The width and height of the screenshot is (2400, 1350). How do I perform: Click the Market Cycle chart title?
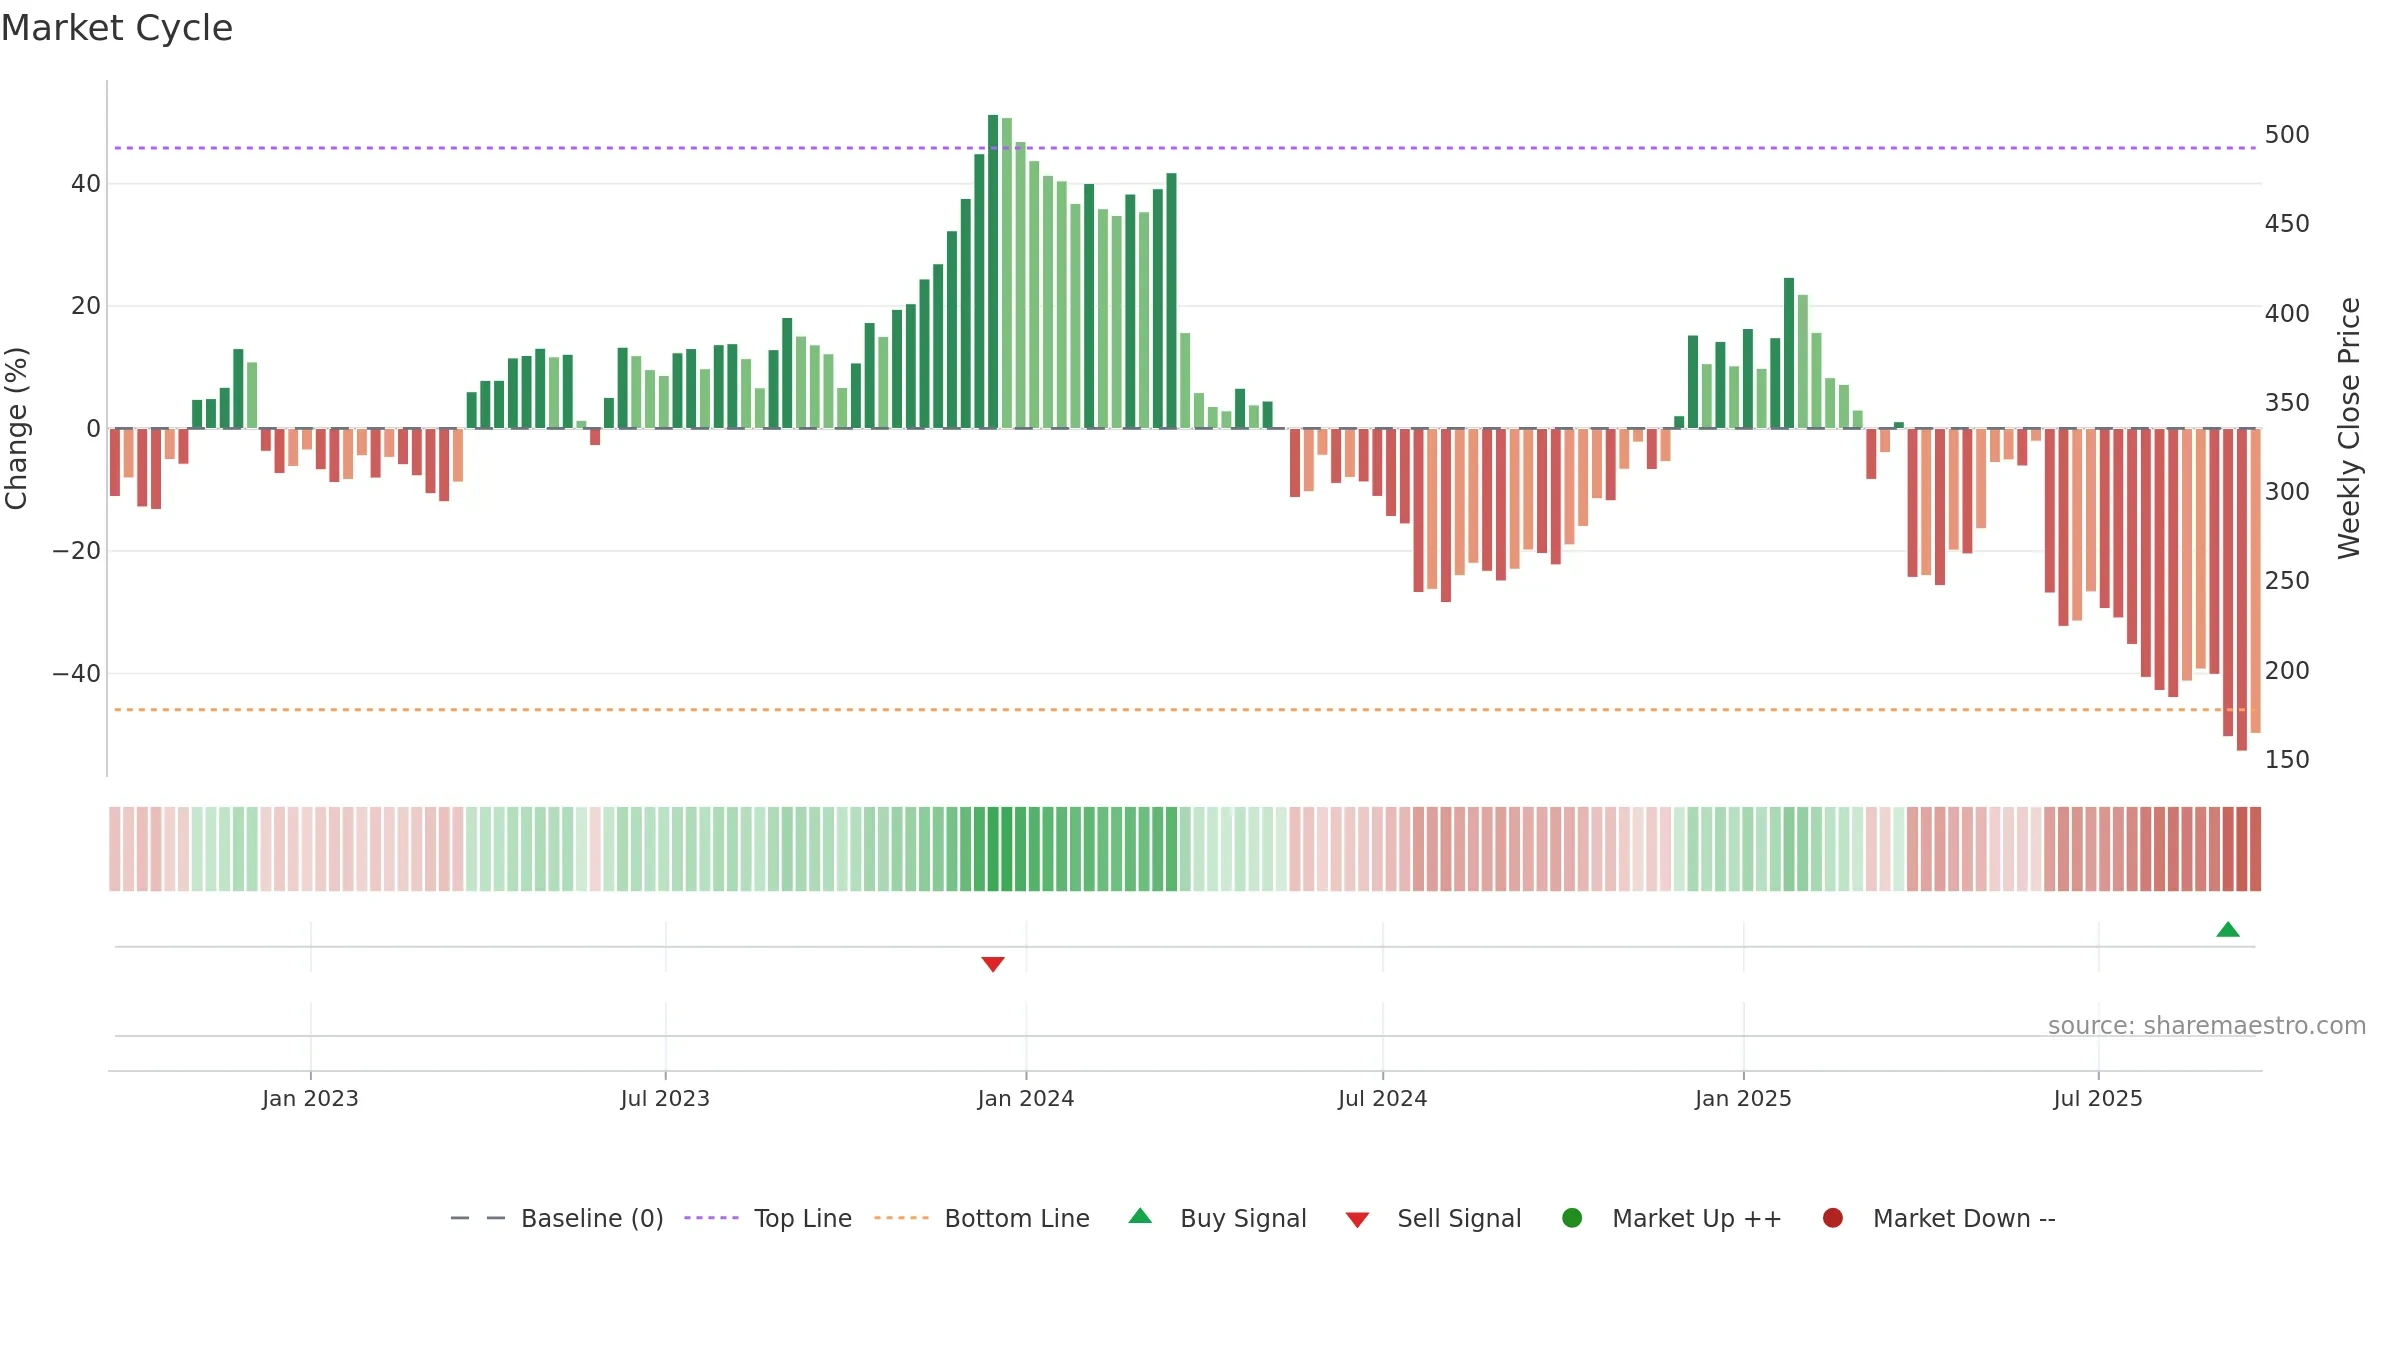pyautogui.click(x=117, y=28)
